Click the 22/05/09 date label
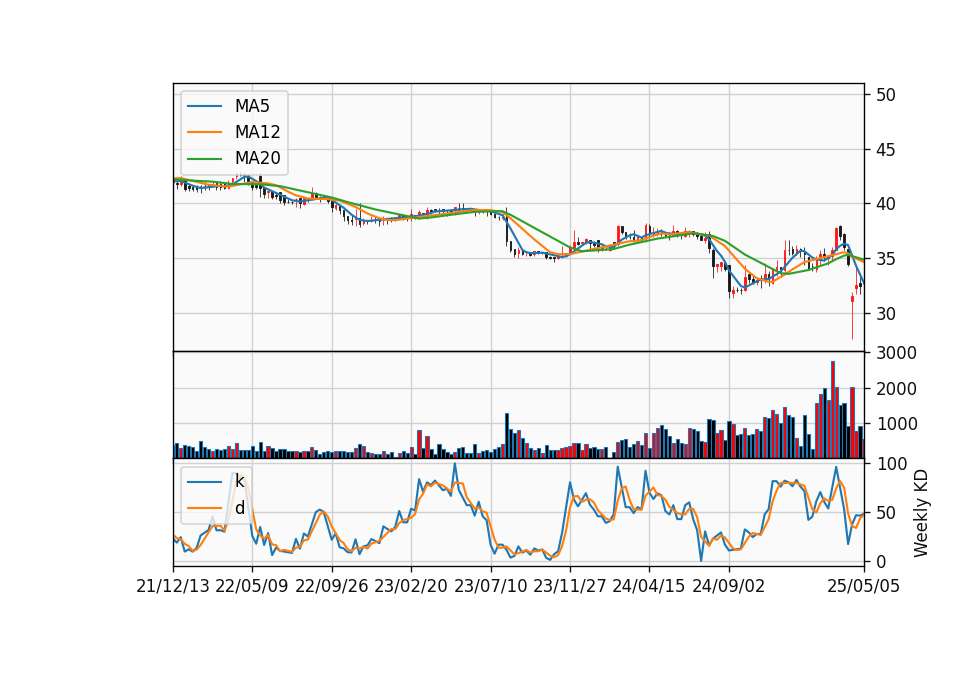960x690 pixels. 252,587
